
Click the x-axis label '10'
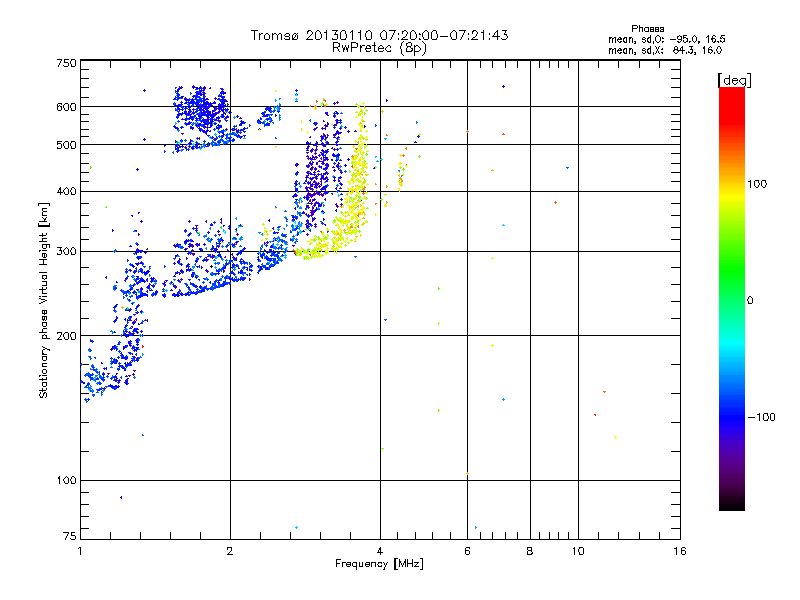(x=578, y=551)
